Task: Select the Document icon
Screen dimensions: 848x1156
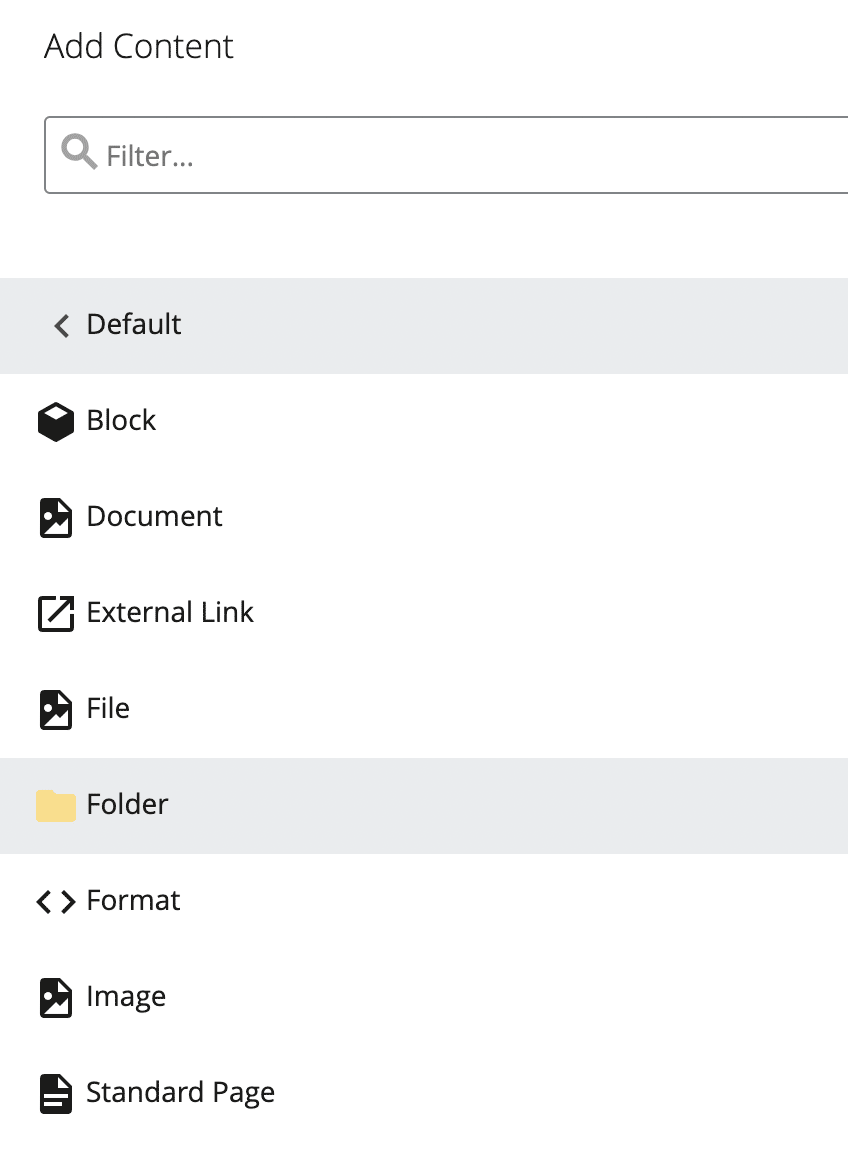Action: (56, 516)
